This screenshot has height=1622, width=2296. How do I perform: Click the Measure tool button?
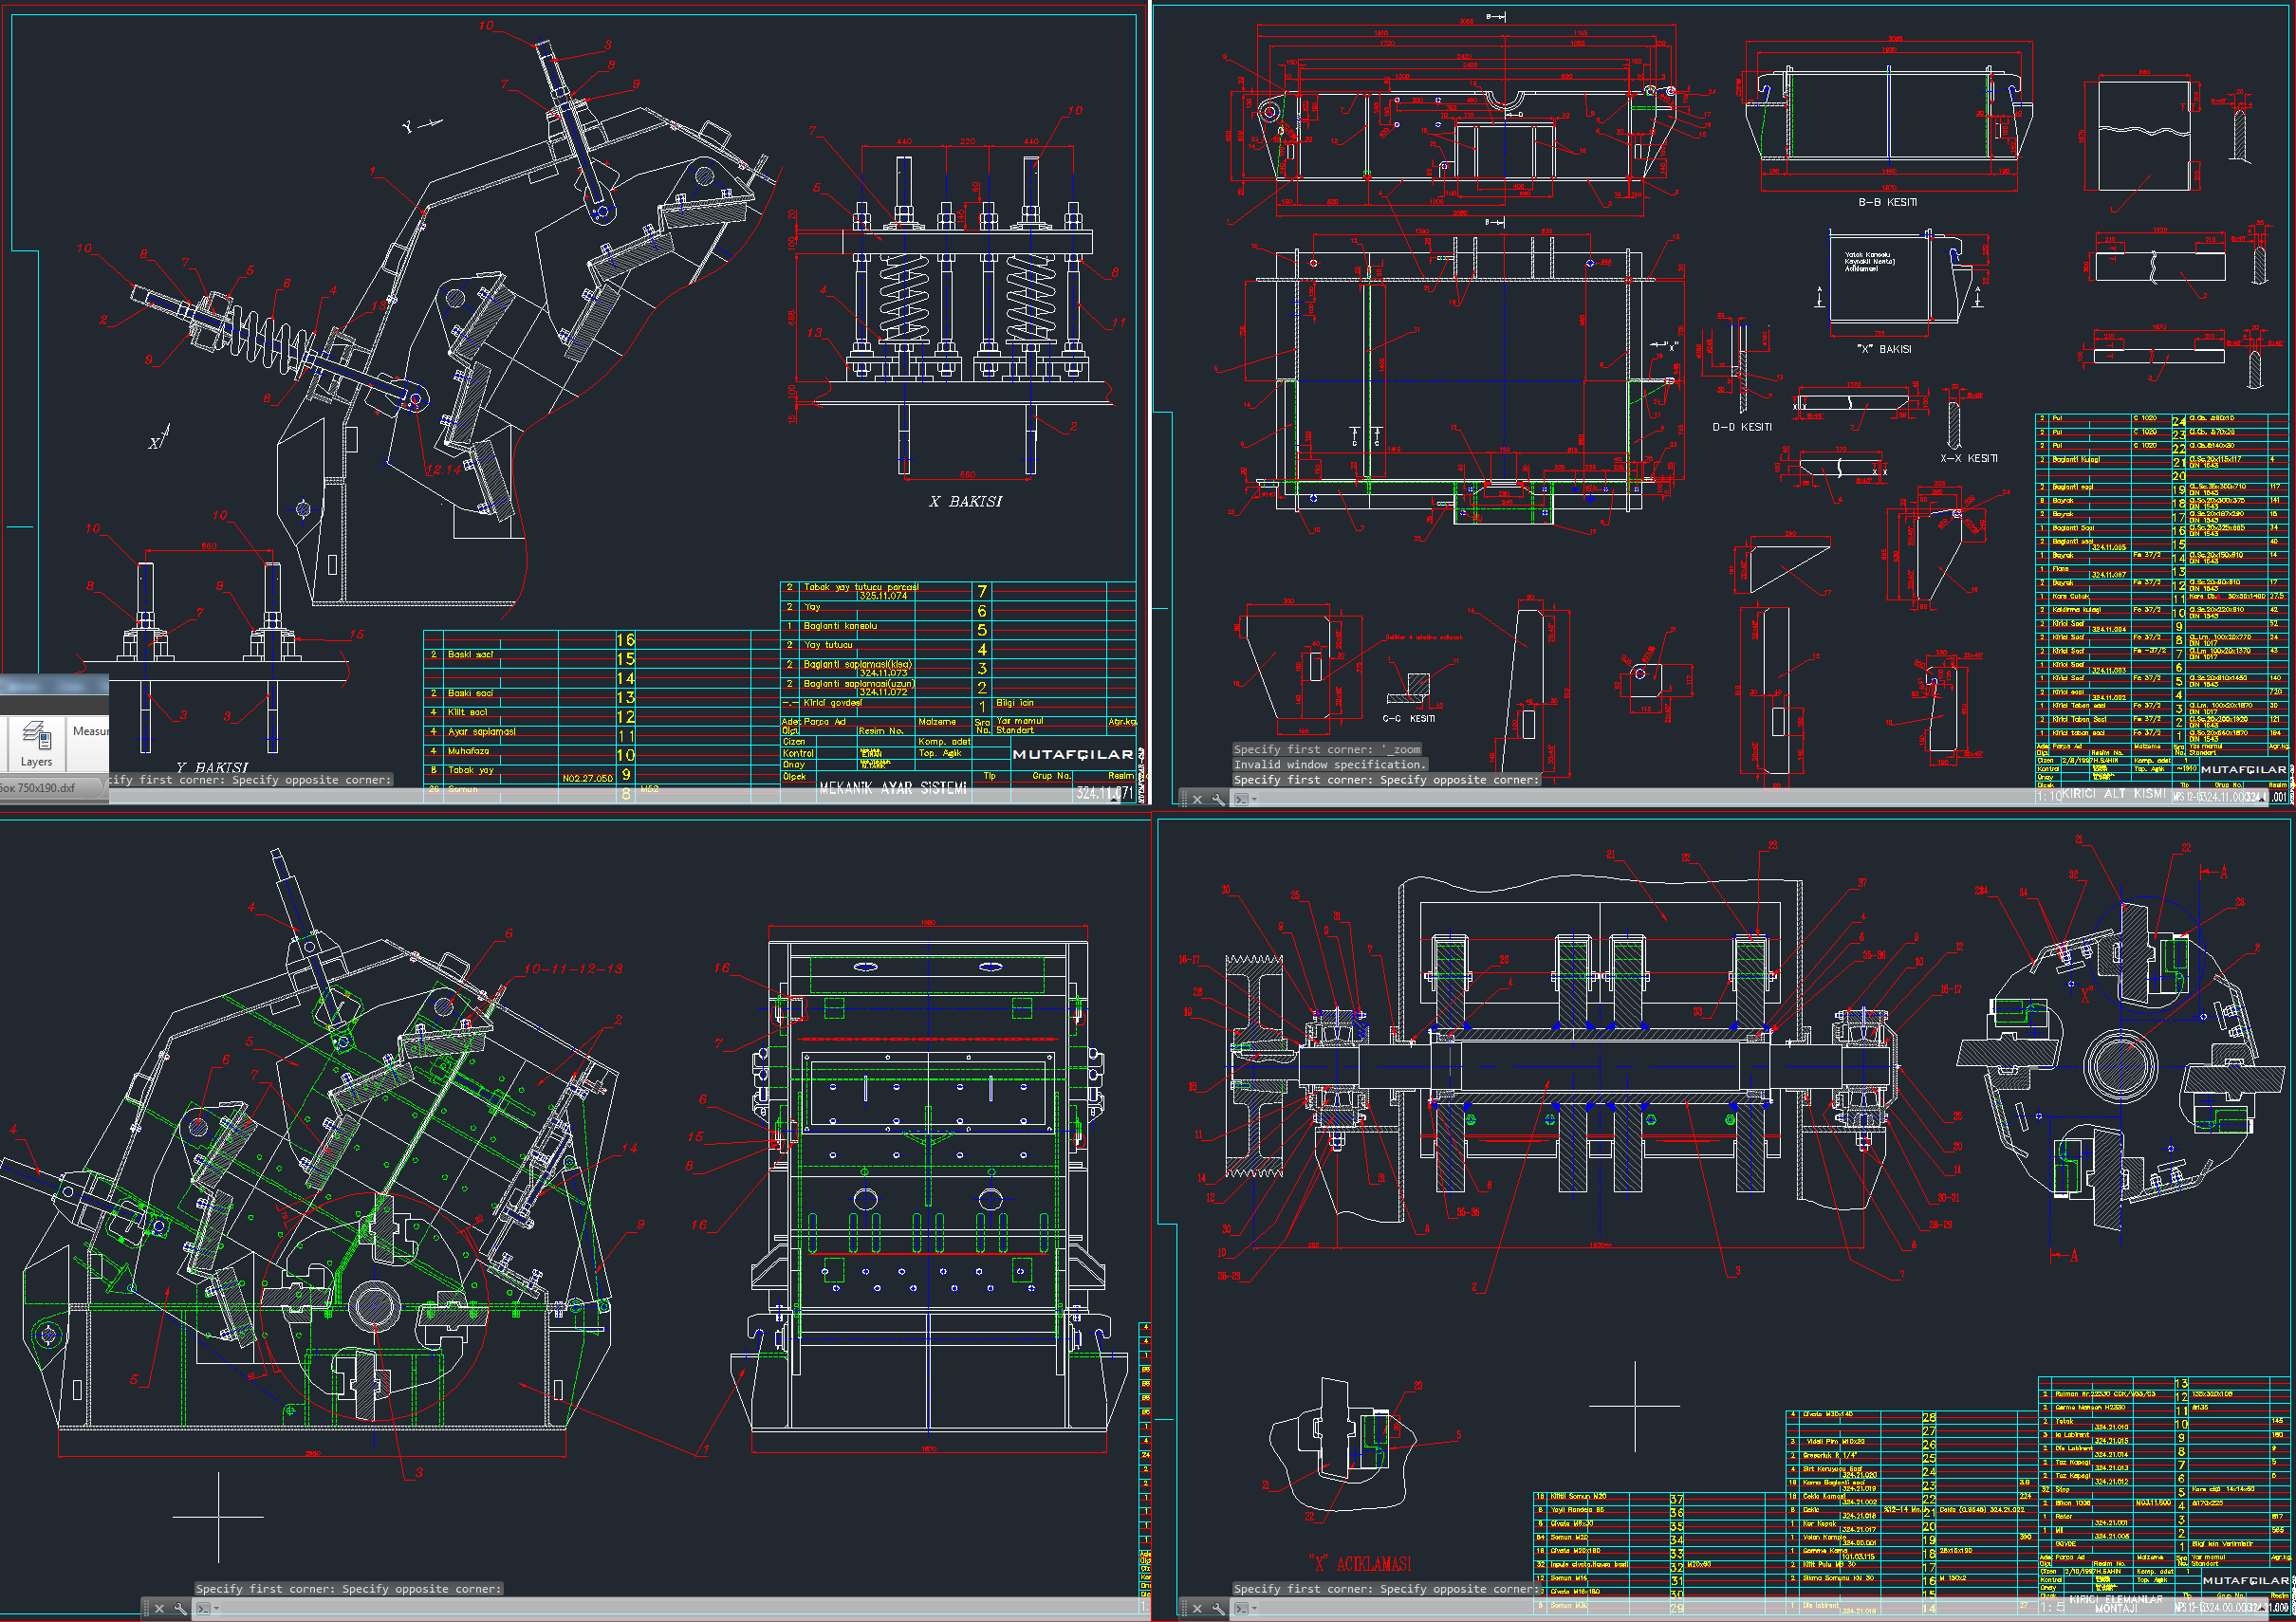(x=90, y=731)
